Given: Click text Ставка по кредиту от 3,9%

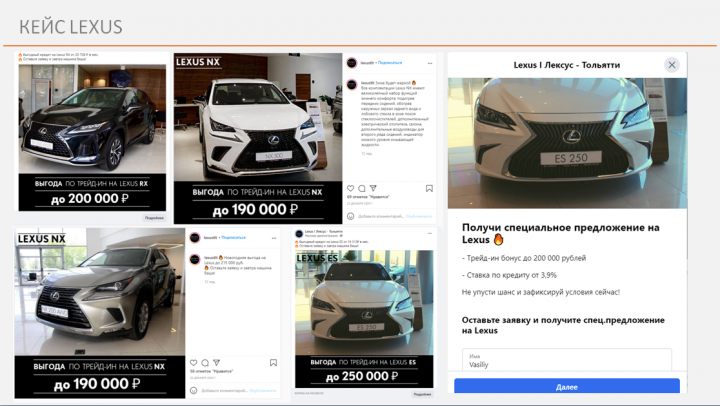Looking at the screenshot, I should pos(509,275).
